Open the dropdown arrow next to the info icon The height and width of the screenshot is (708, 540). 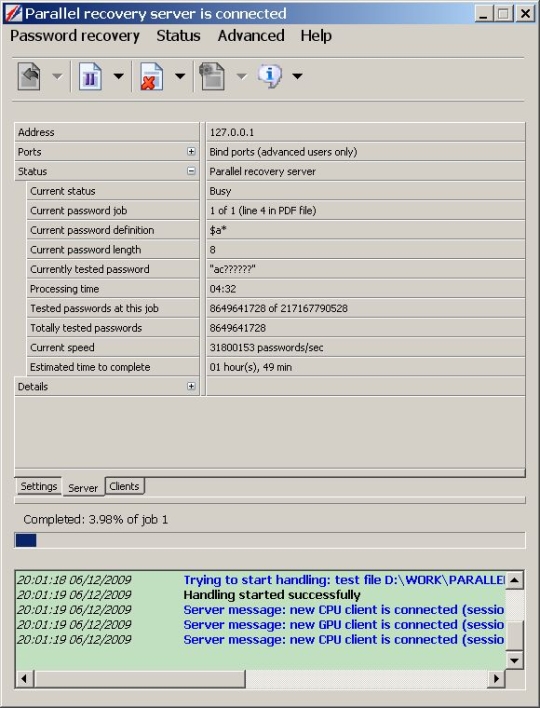click(x=297, y=76)
